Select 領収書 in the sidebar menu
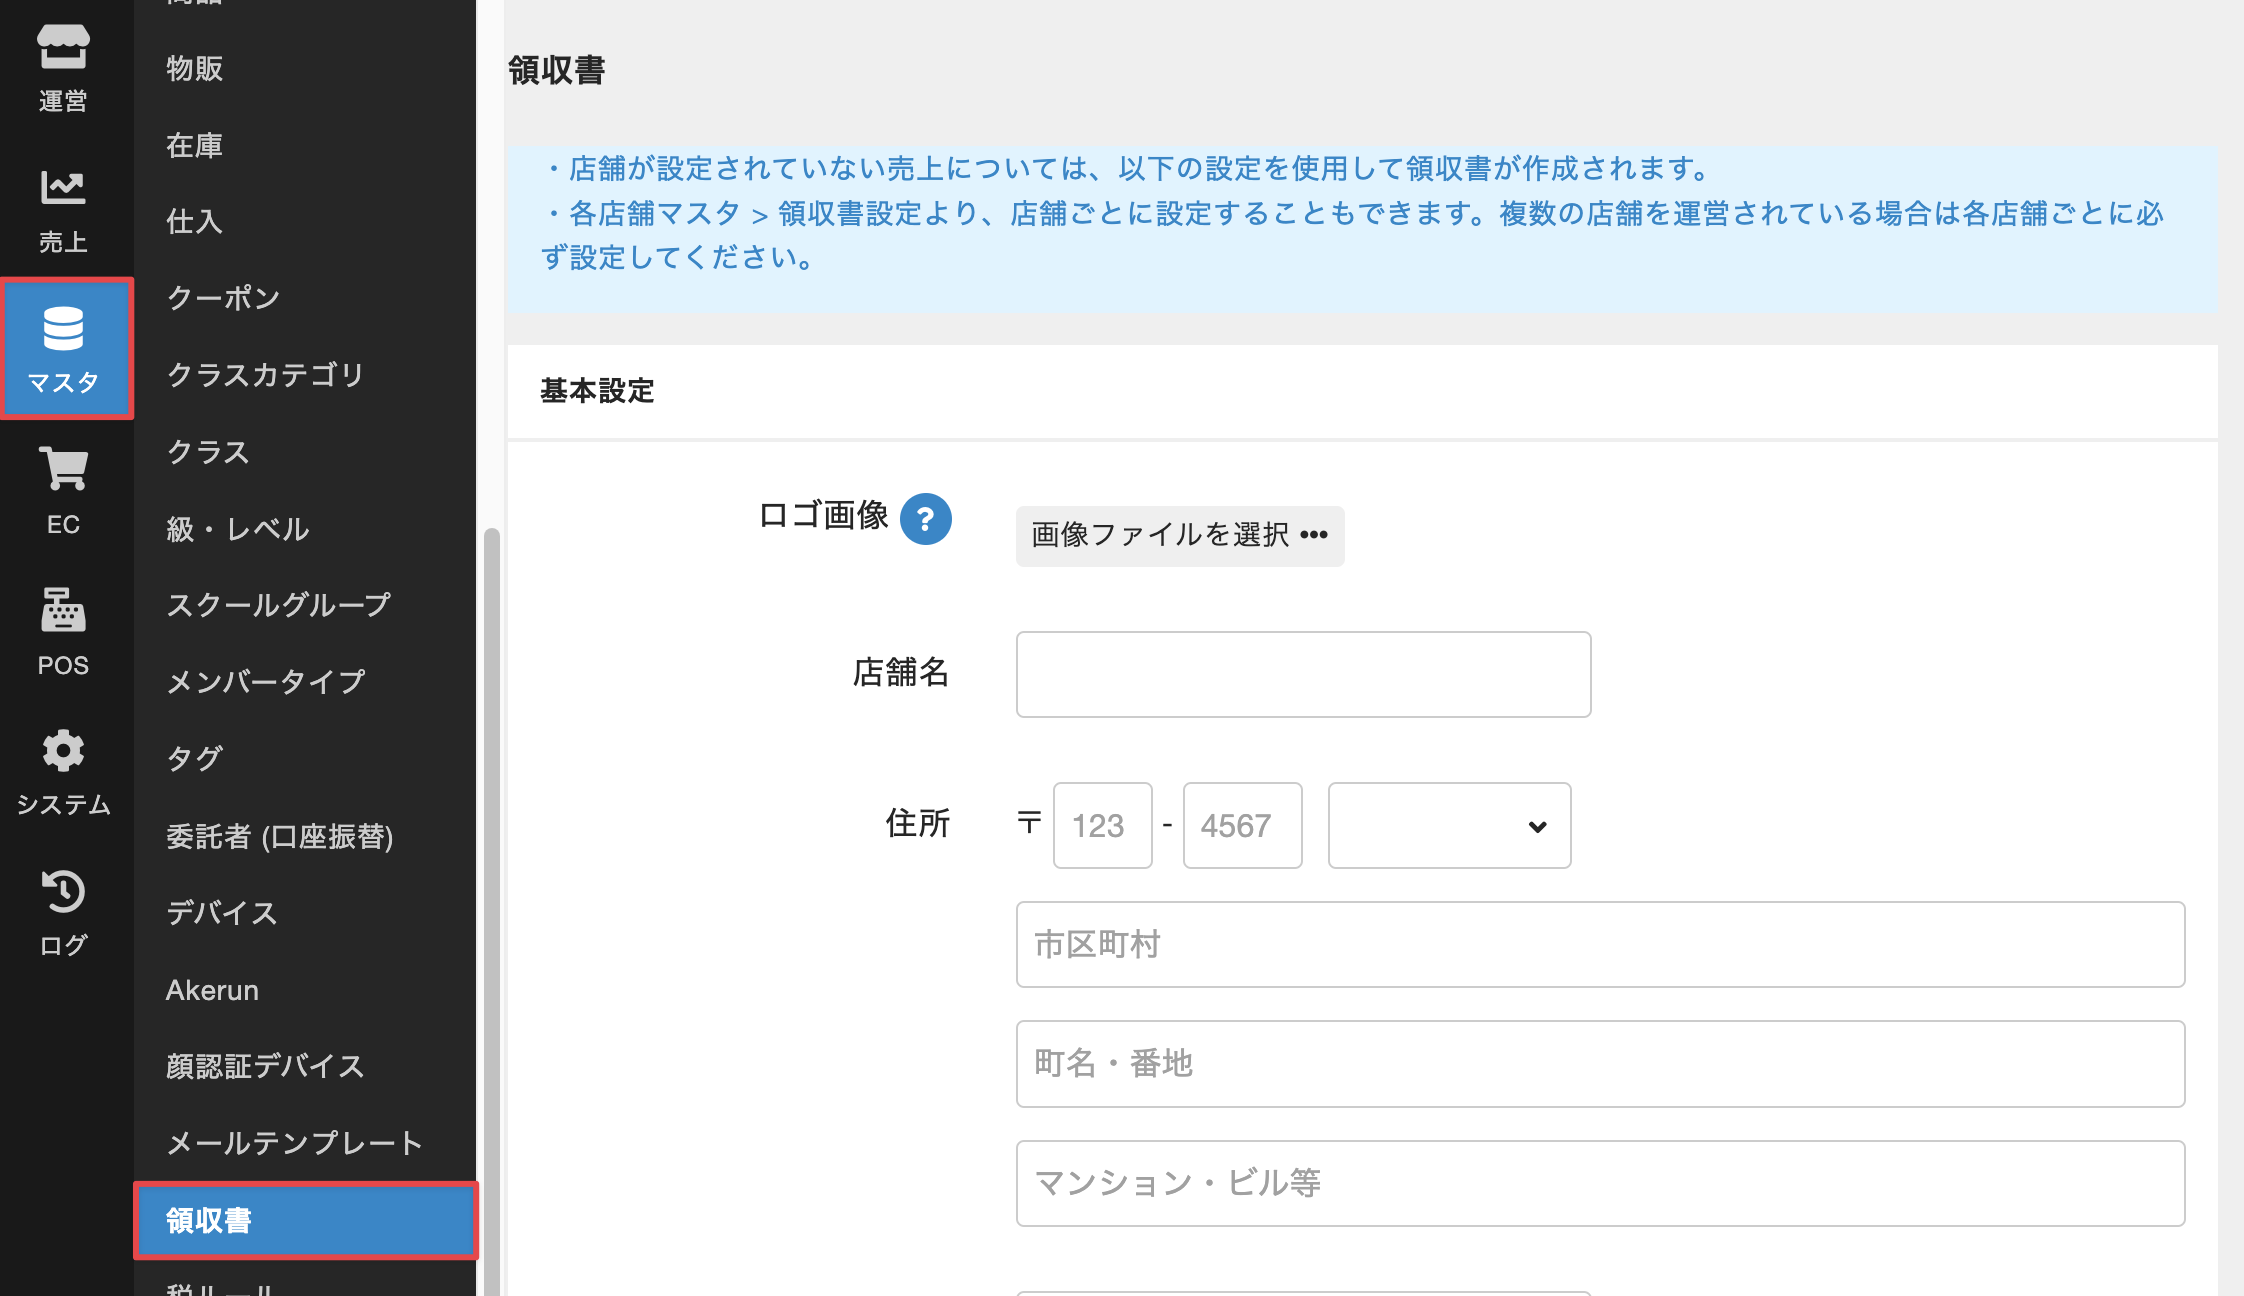This screenshot has width=2244, height=1296. 305,1220
